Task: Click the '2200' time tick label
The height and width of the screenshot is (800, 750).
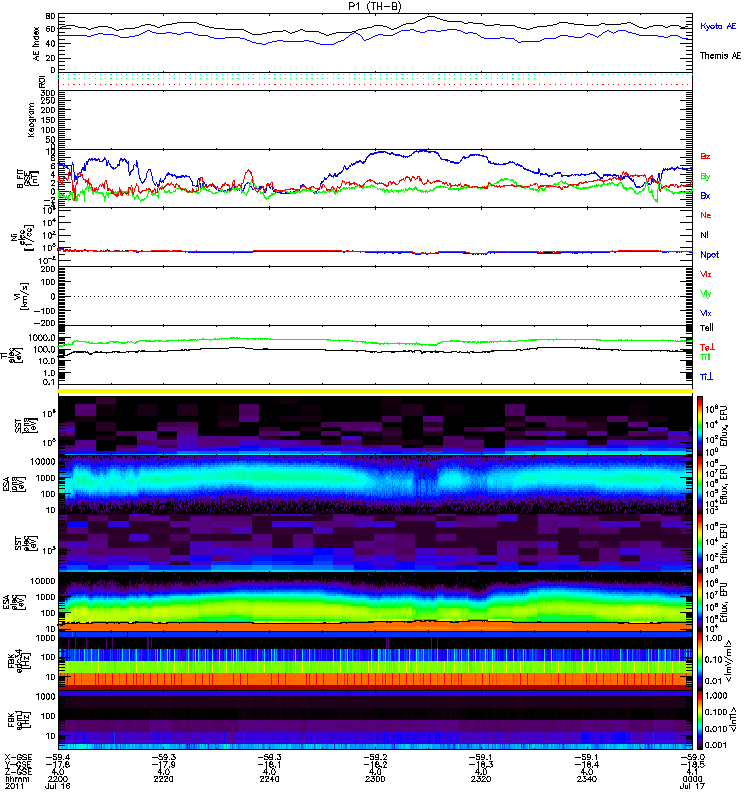Action: 58,779
